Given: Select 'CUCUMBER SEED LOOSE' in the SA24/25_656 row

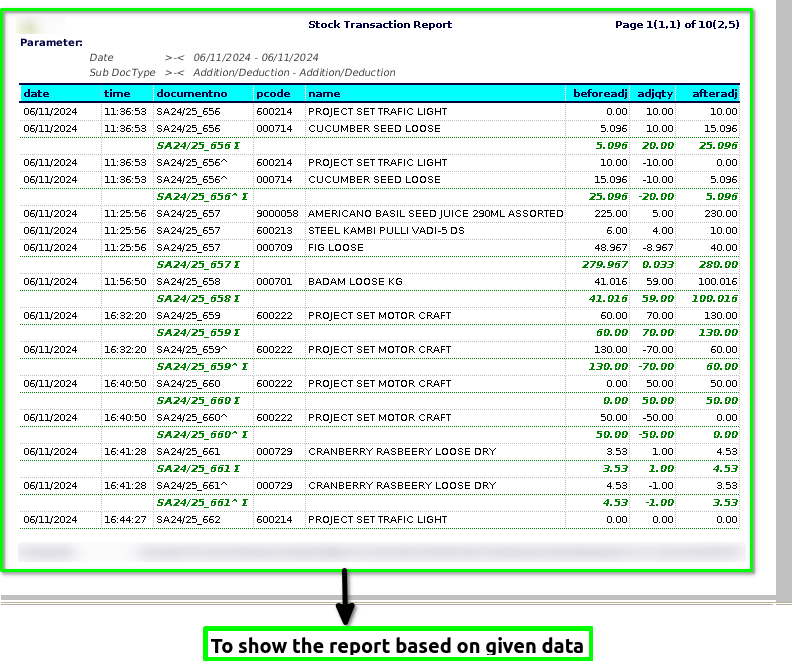Looking at the screenshot, I should click(374, 128).
